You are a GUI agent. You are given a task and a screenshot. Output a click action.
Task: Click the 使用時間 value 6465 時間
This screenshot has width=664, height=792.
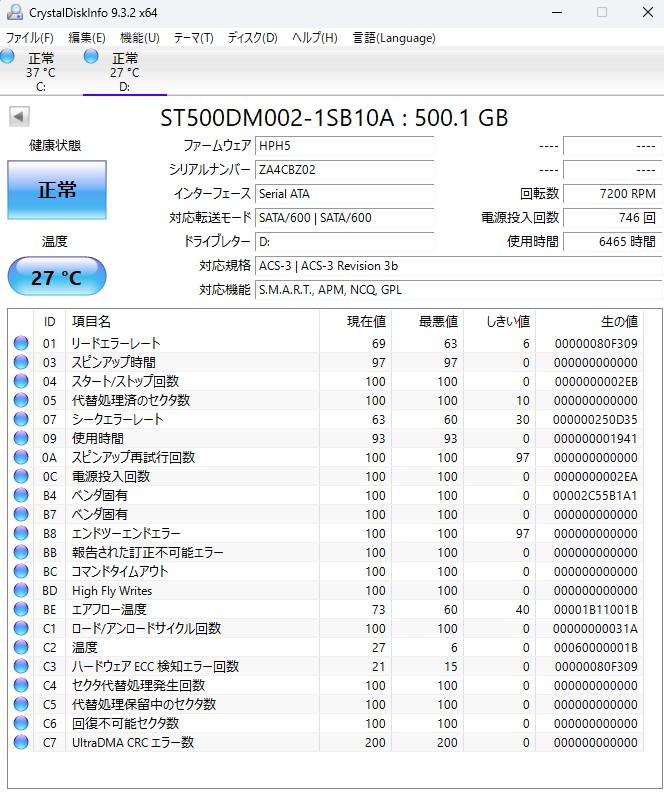coord(612,242)
